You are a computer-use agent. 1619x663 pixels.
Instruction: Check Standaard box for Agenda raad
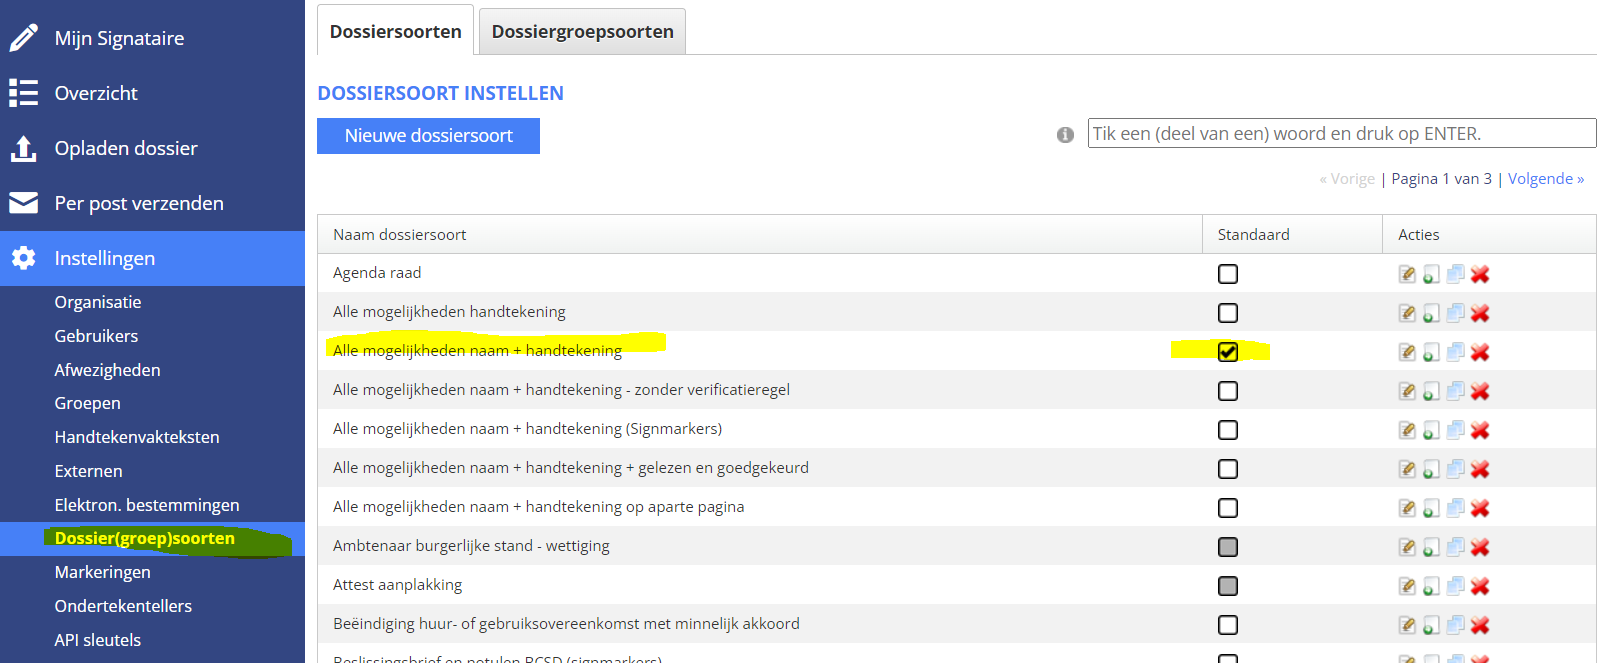1228,274
